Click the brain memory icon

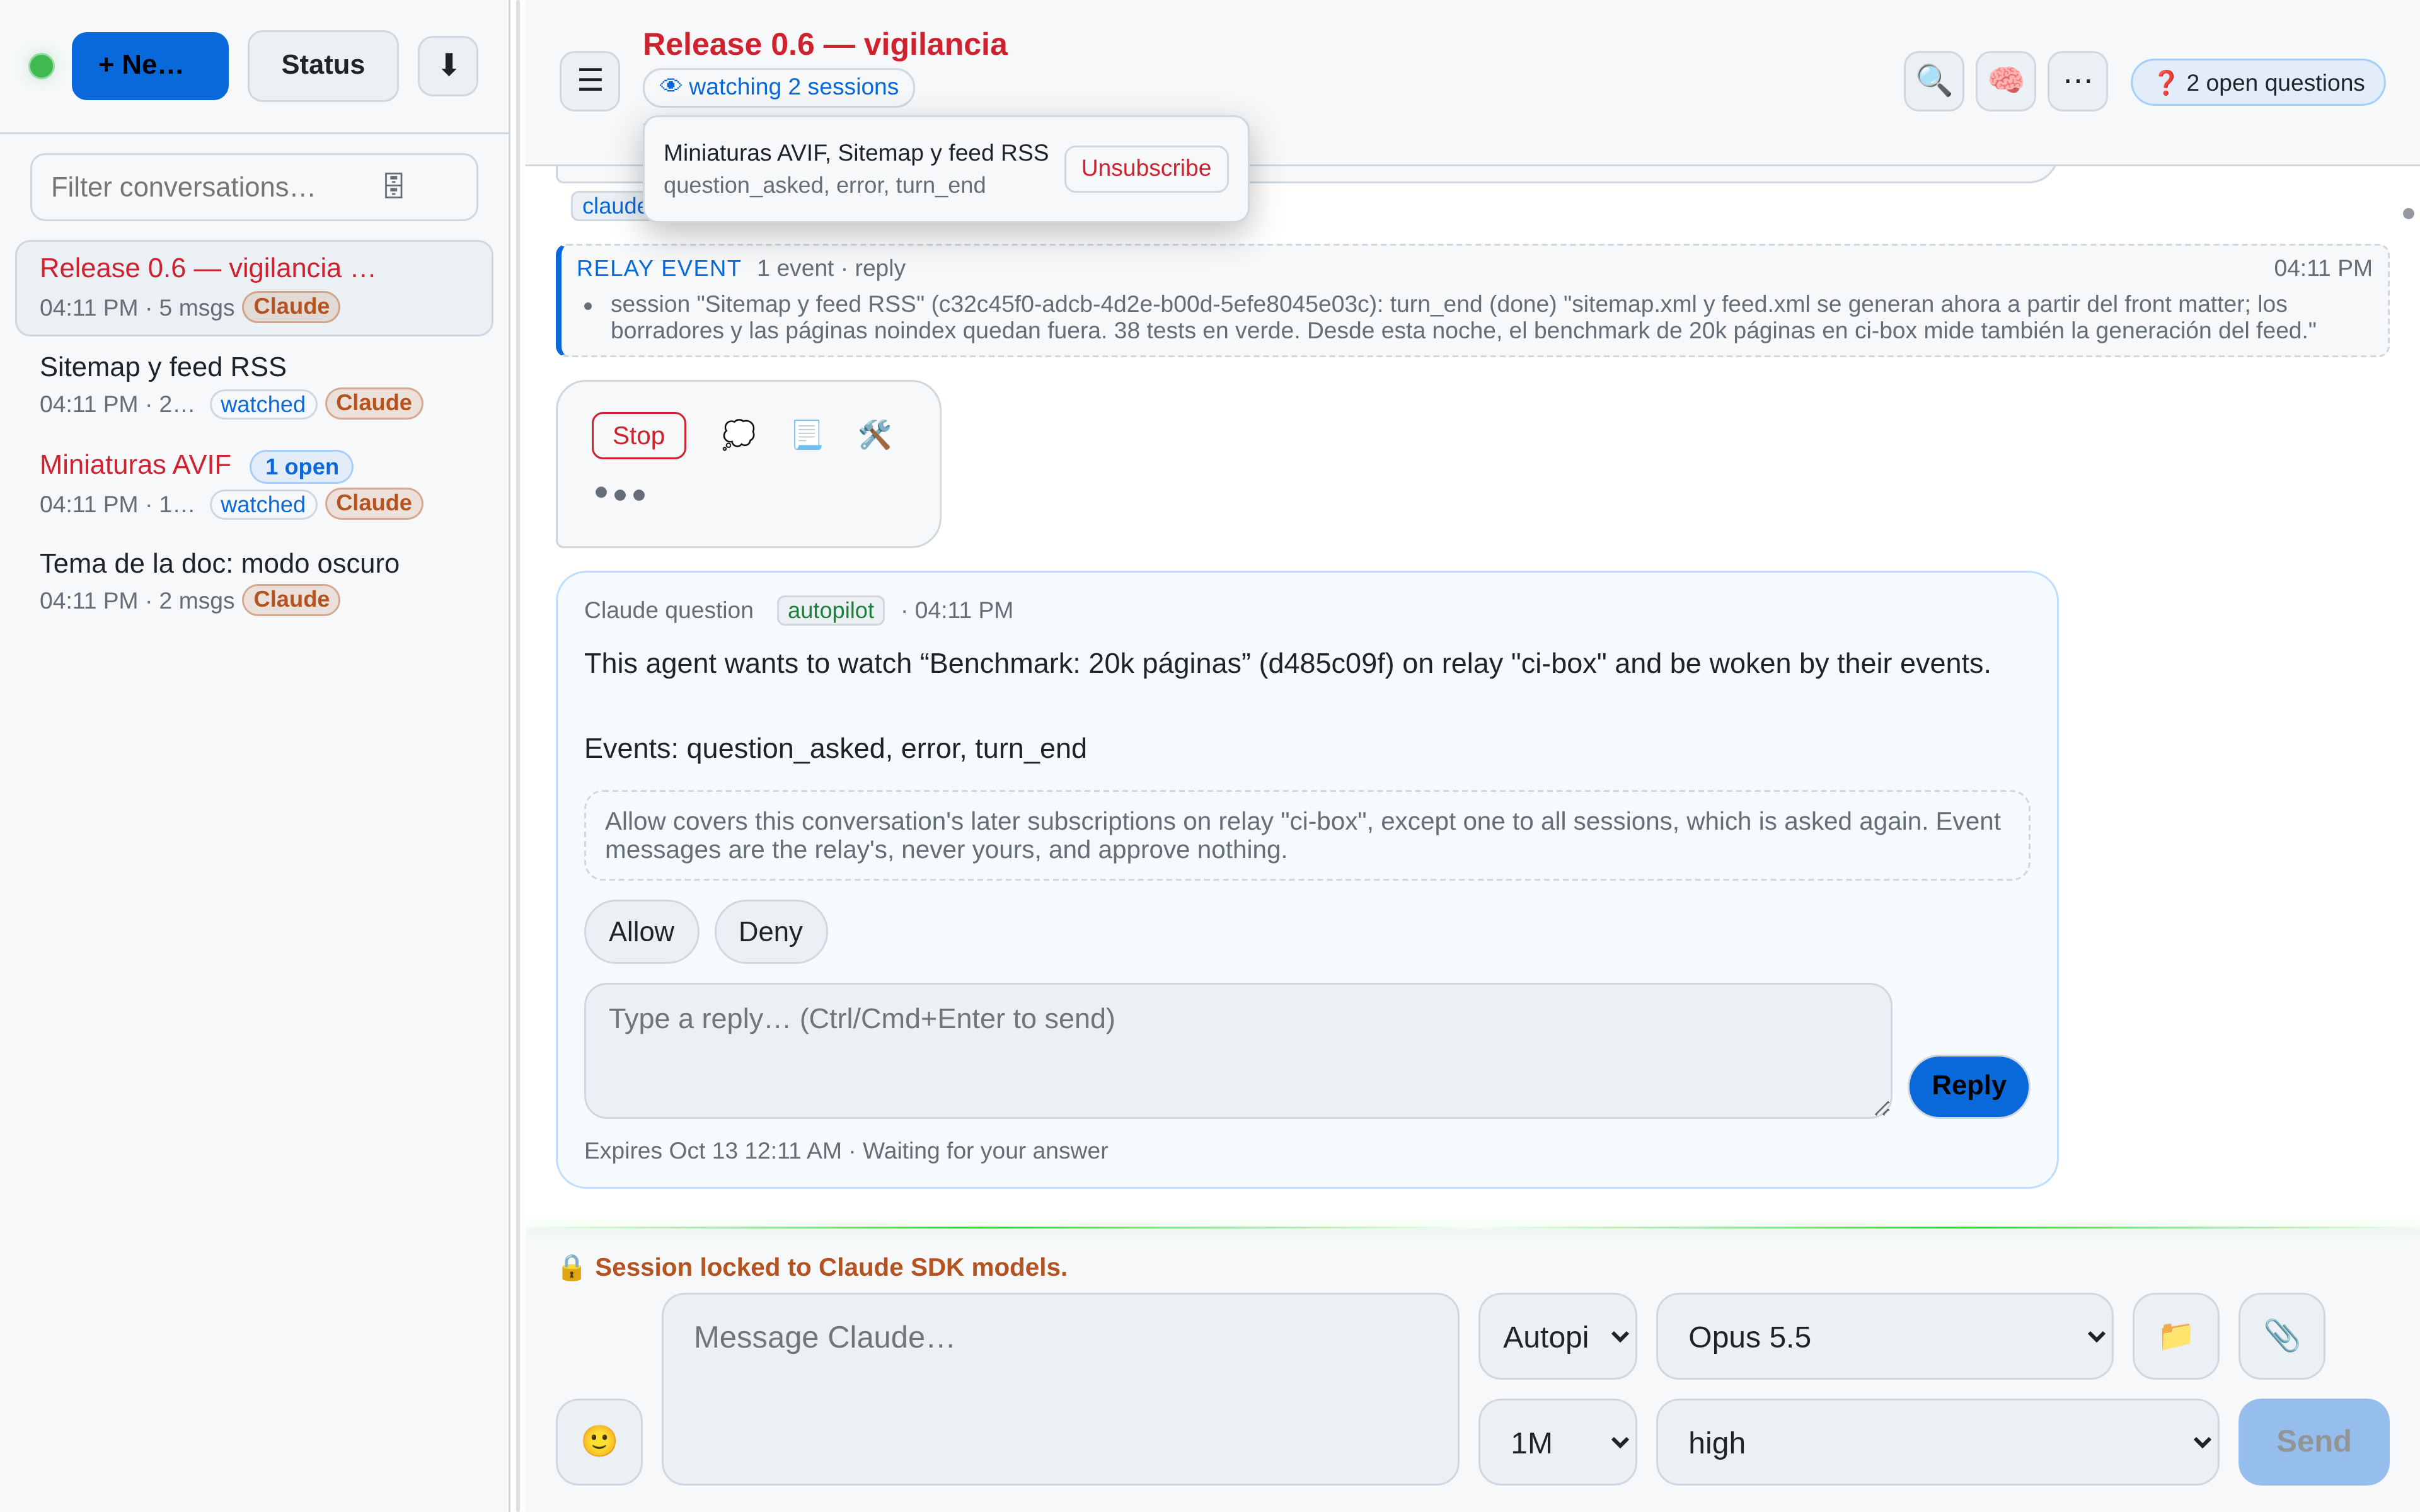pyautogui.click(x=2005, y=81)
